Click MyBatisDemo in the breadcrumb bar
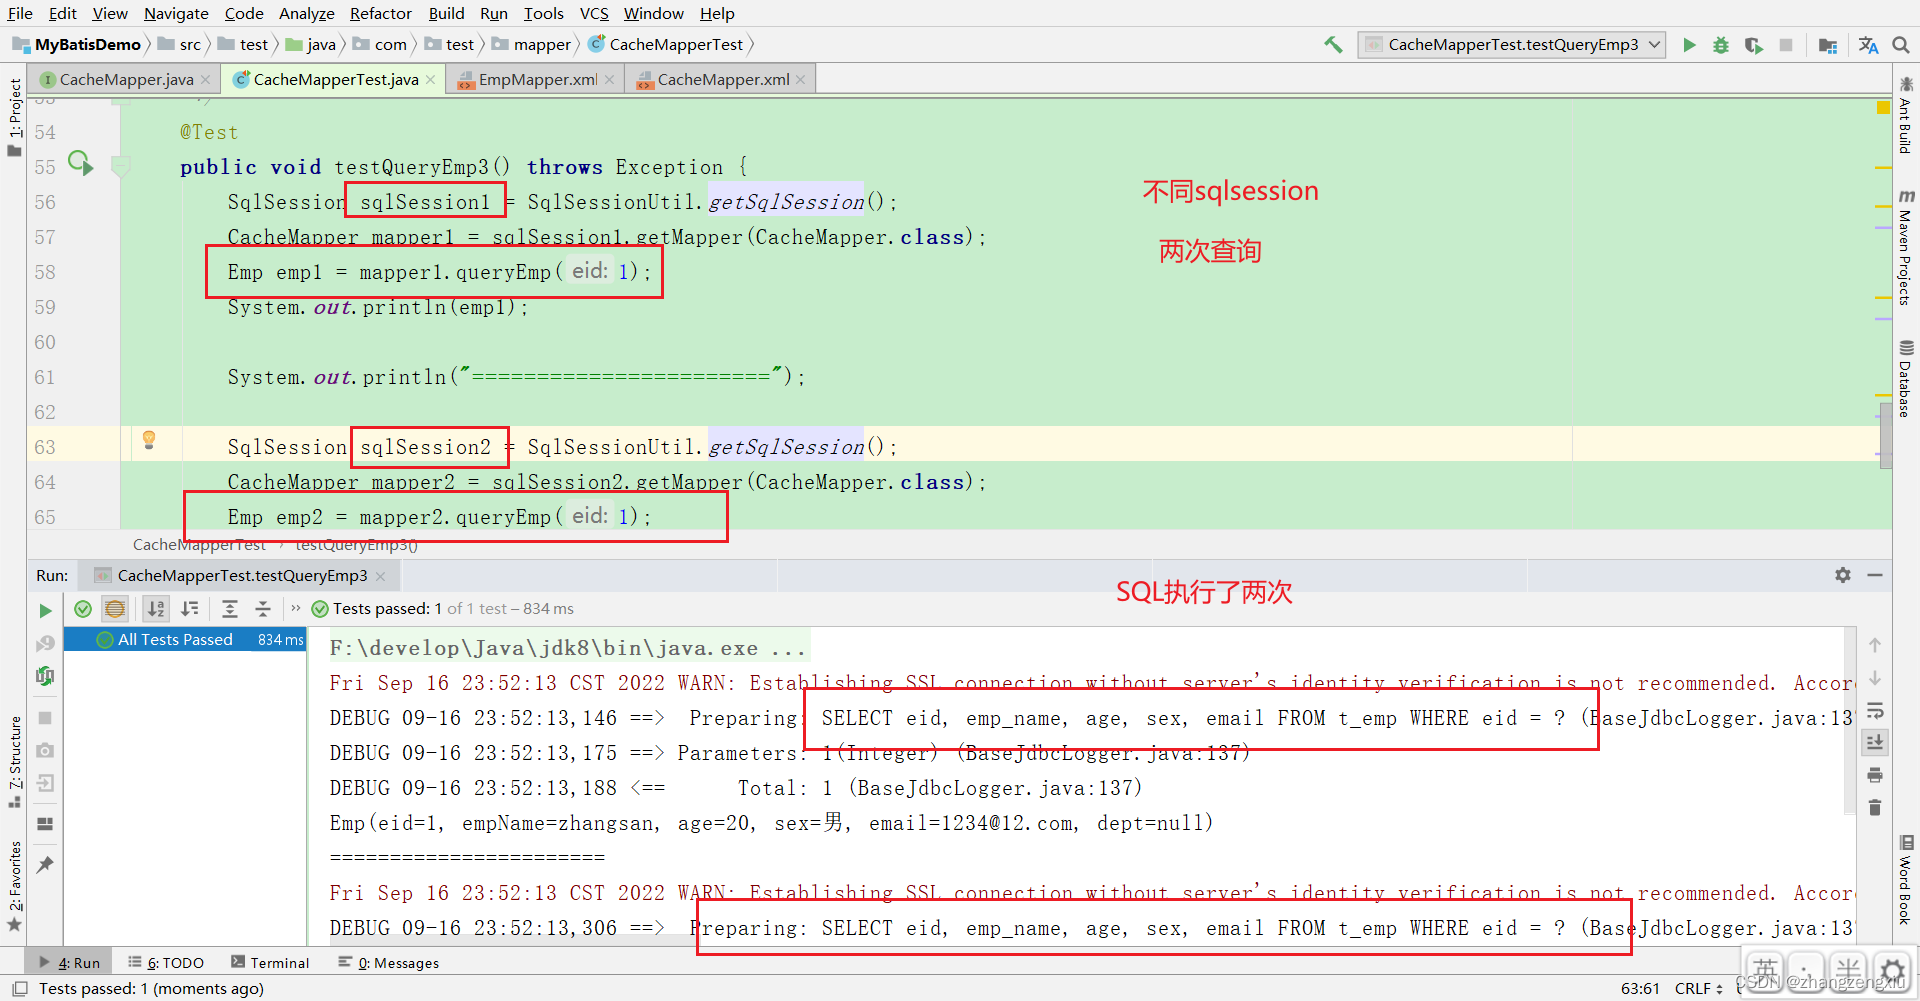The image size is (1920, 1001). pyautogui.click(x=77, y=45)
